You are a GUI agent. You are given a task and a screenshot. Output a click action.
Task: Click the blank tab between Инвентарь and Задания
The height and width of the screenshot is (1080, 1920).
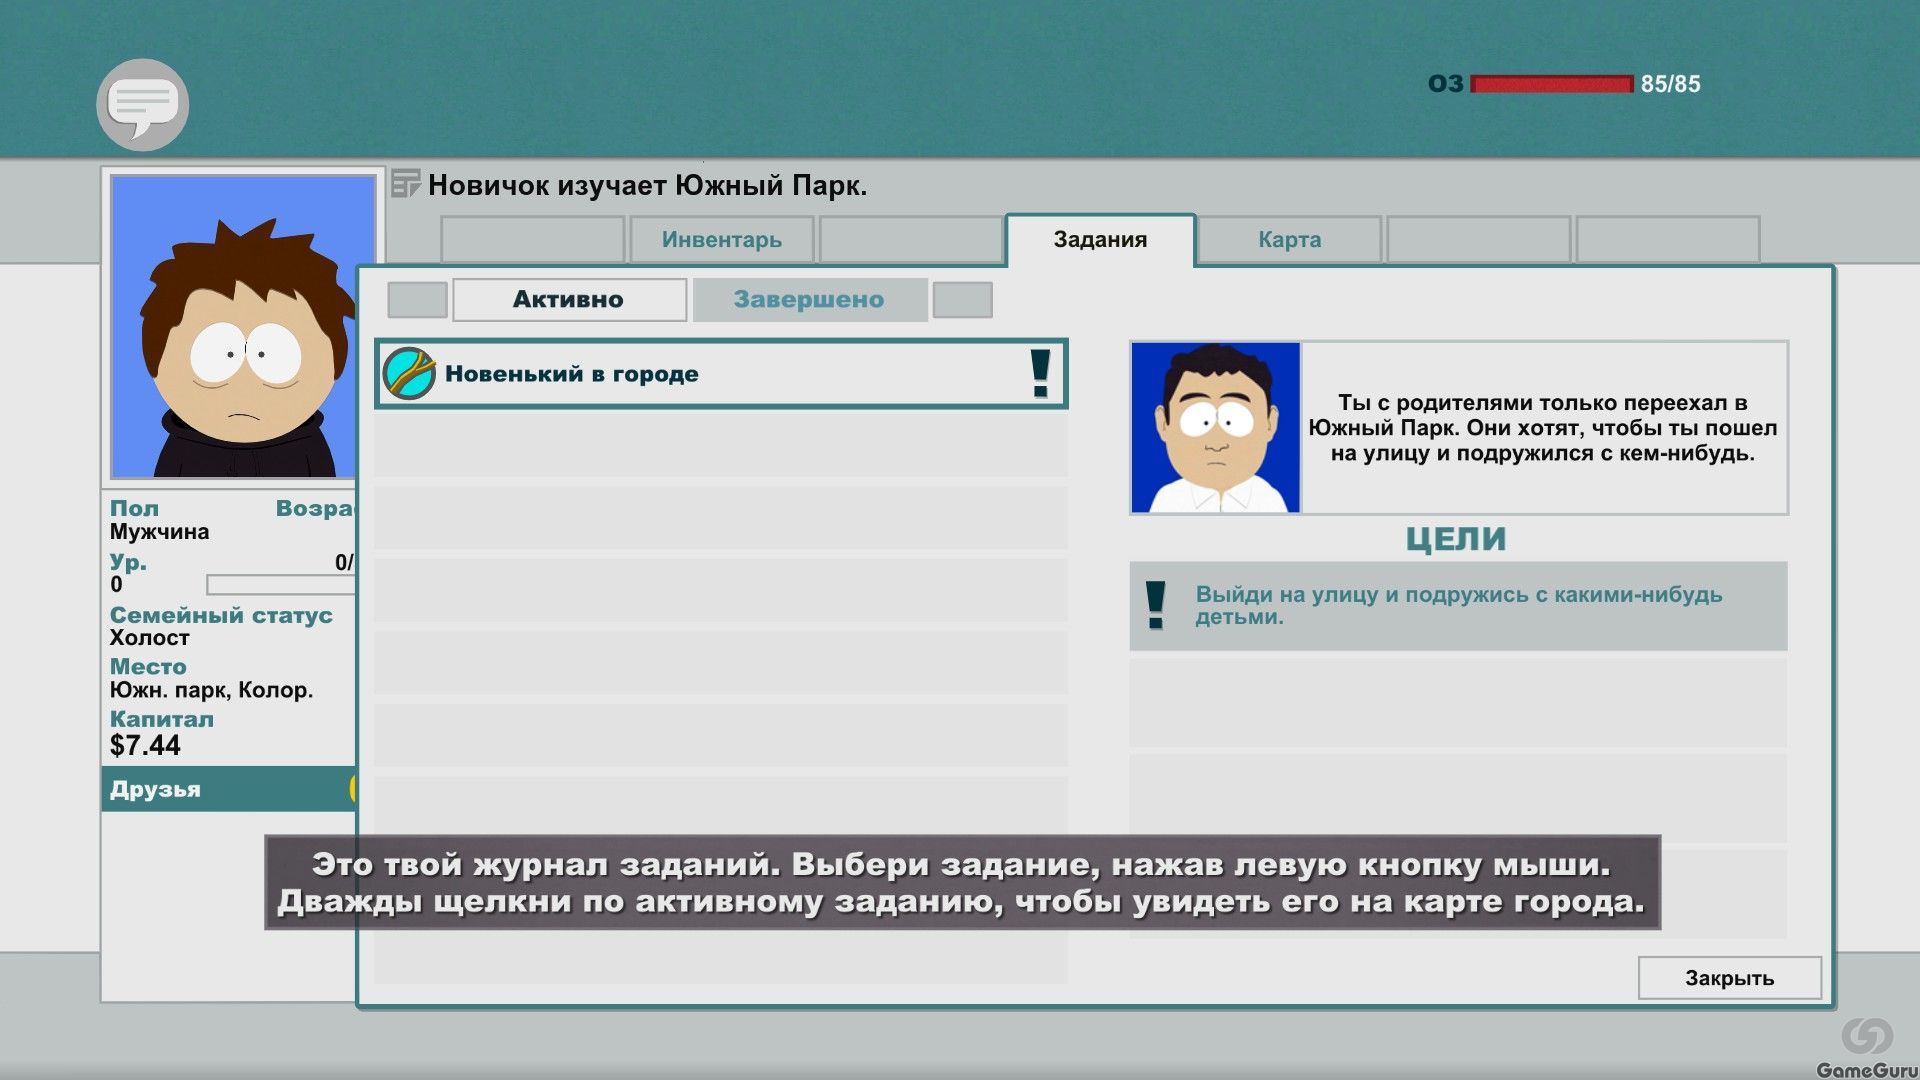[910, 240]
